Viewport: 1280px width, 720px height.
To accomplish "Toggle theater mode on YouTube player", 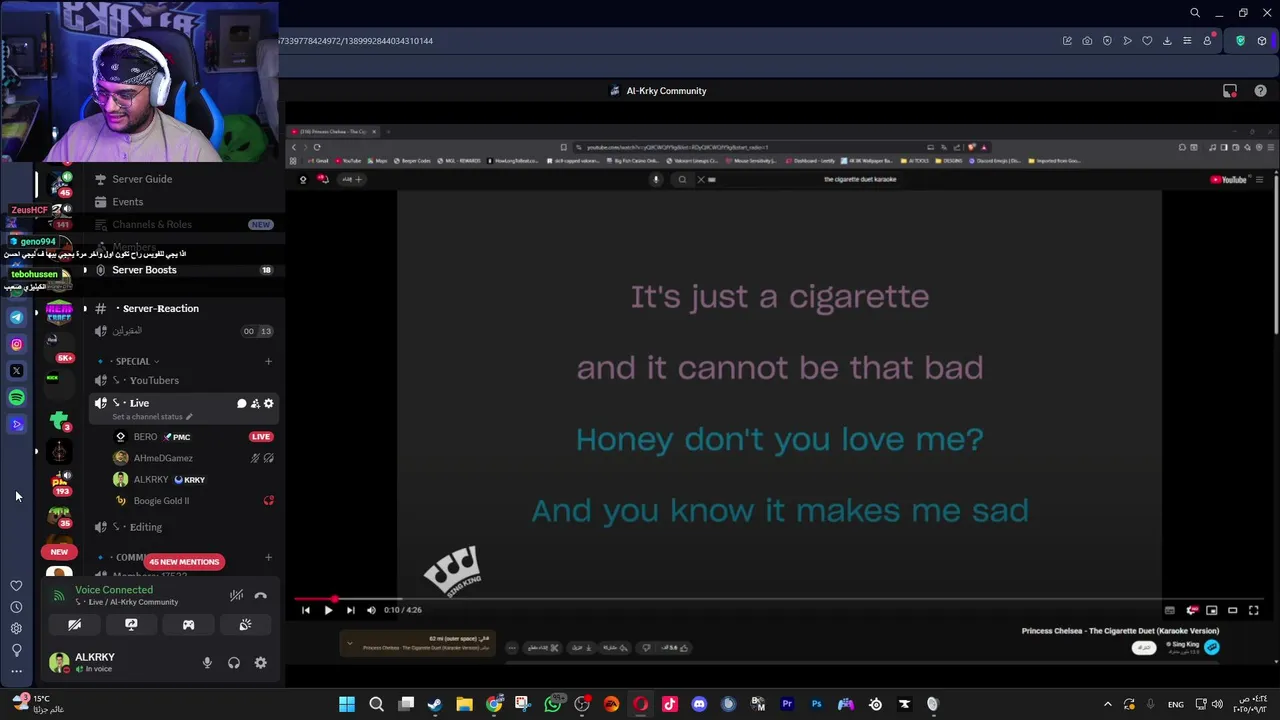I will tap(1233, 610).
